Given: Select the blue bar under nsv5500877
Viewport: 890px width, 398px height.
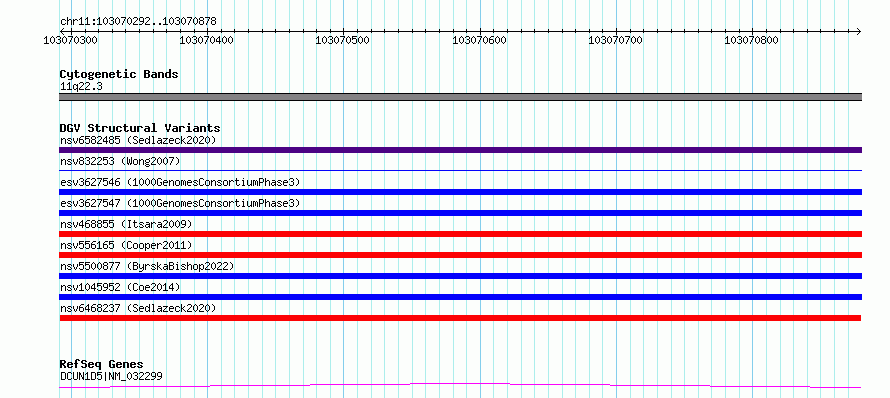Looking at the screenshot, I should (x=460, y=276).
